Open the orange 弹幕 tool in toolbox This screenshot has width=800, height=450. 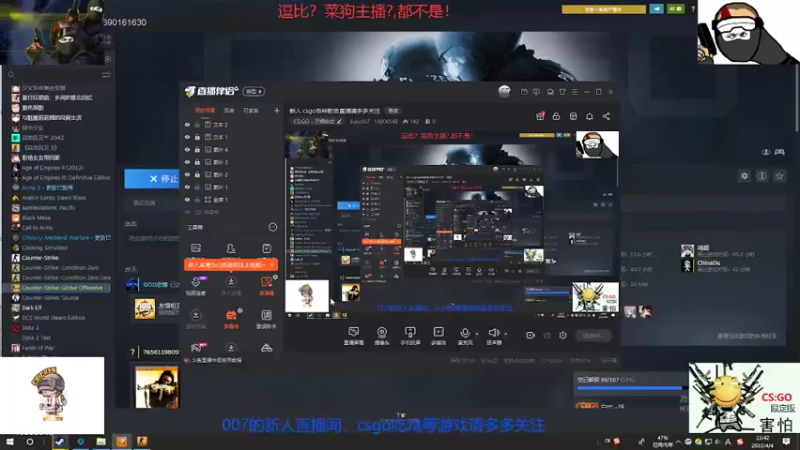[x=231, y=319]
